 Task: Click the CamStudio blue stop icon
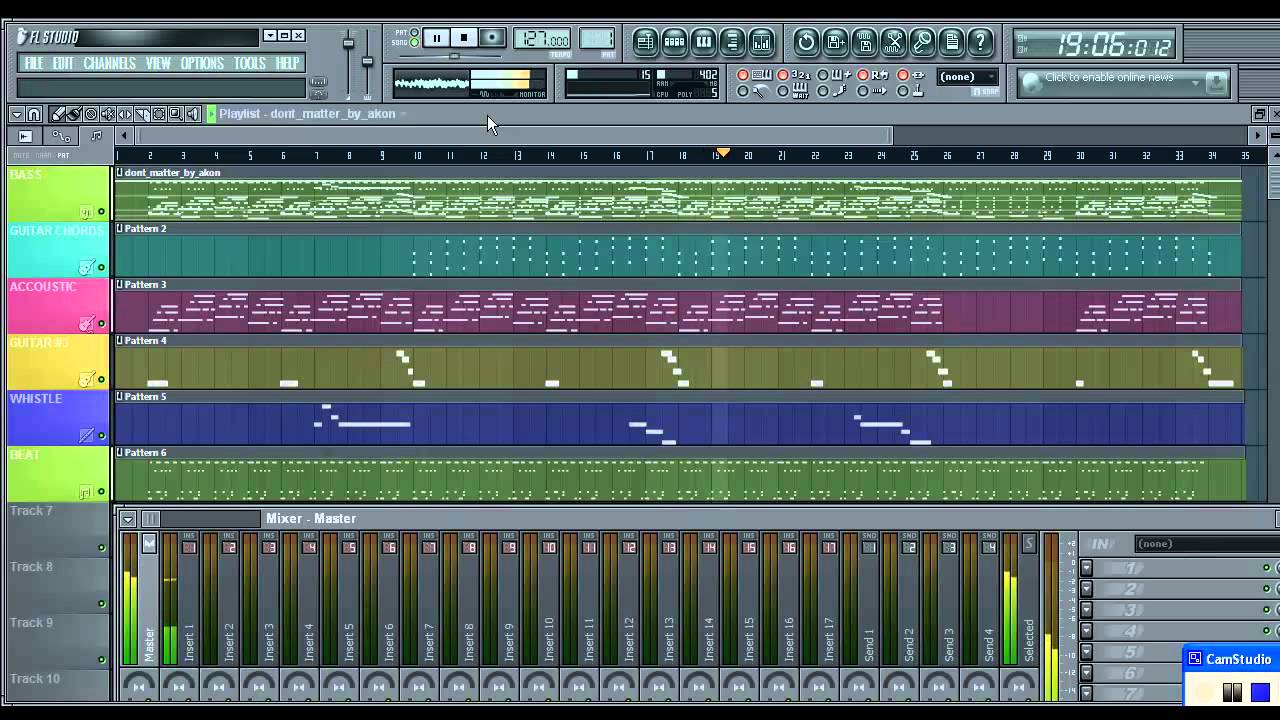pyautogui.click(x=1260, y=692)
